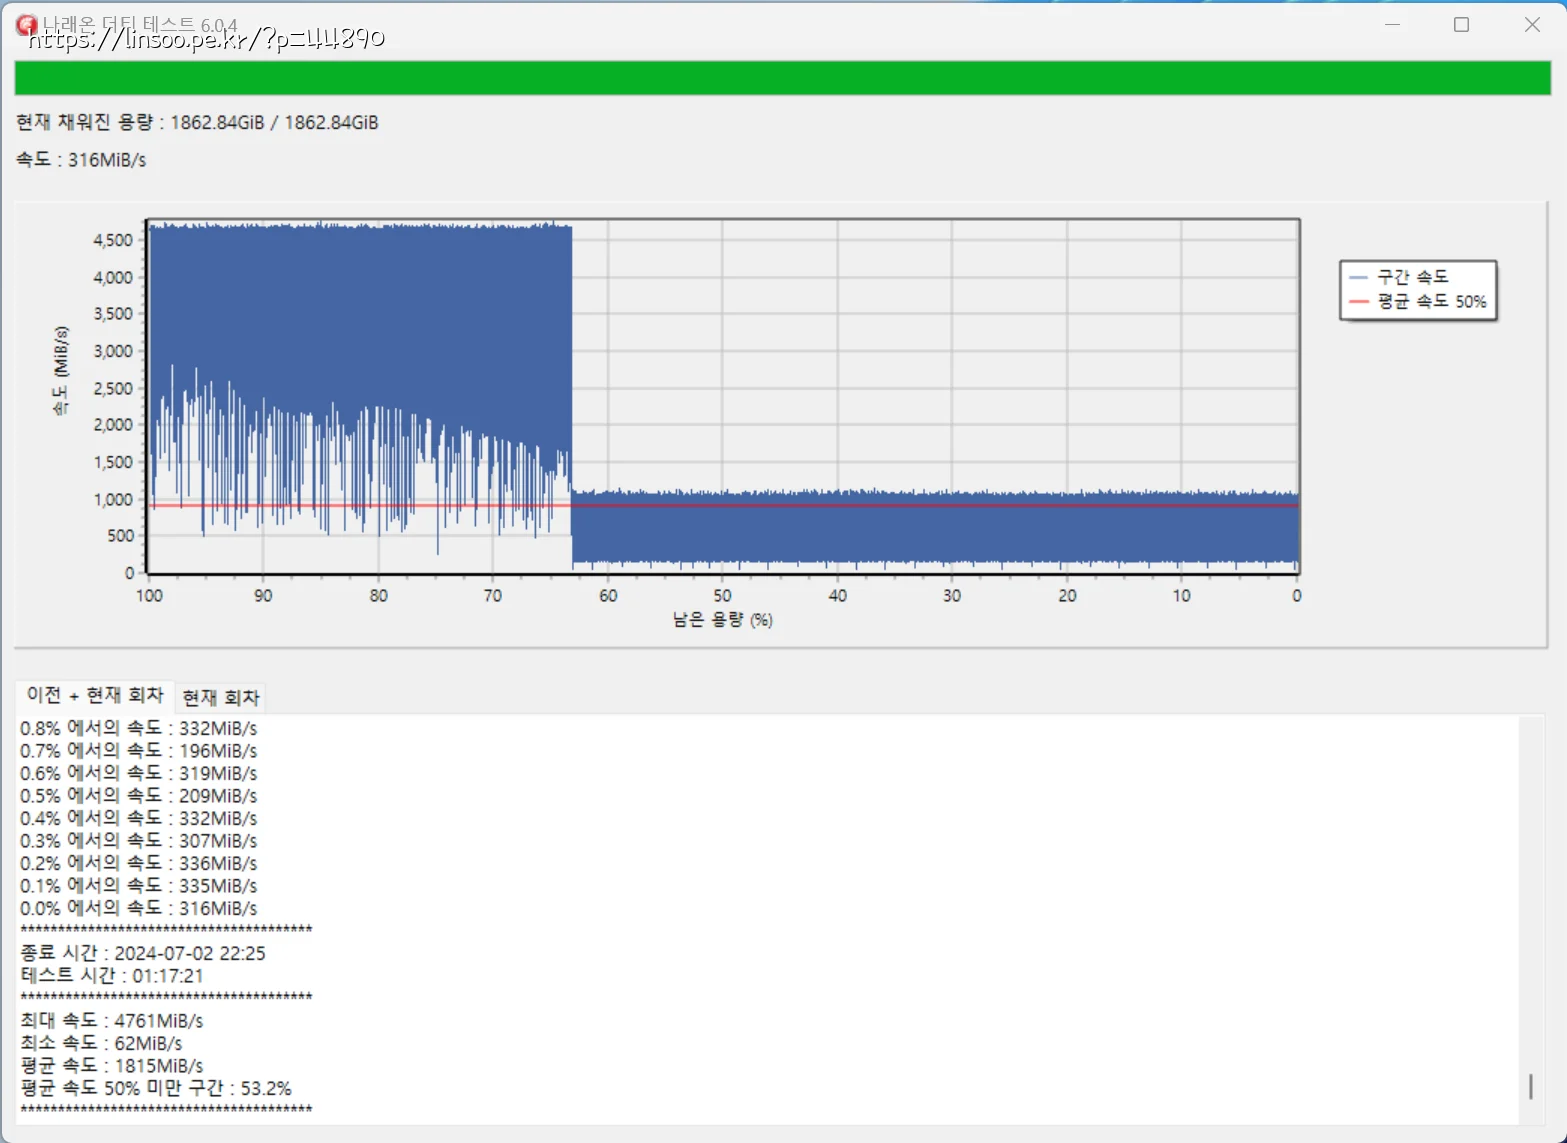The height and width of the screenshot is (1143, 1567).
Task: Select log line '0.7% 에서의 속도 : 196MiB/s'
Action: (x=139, y=751)
